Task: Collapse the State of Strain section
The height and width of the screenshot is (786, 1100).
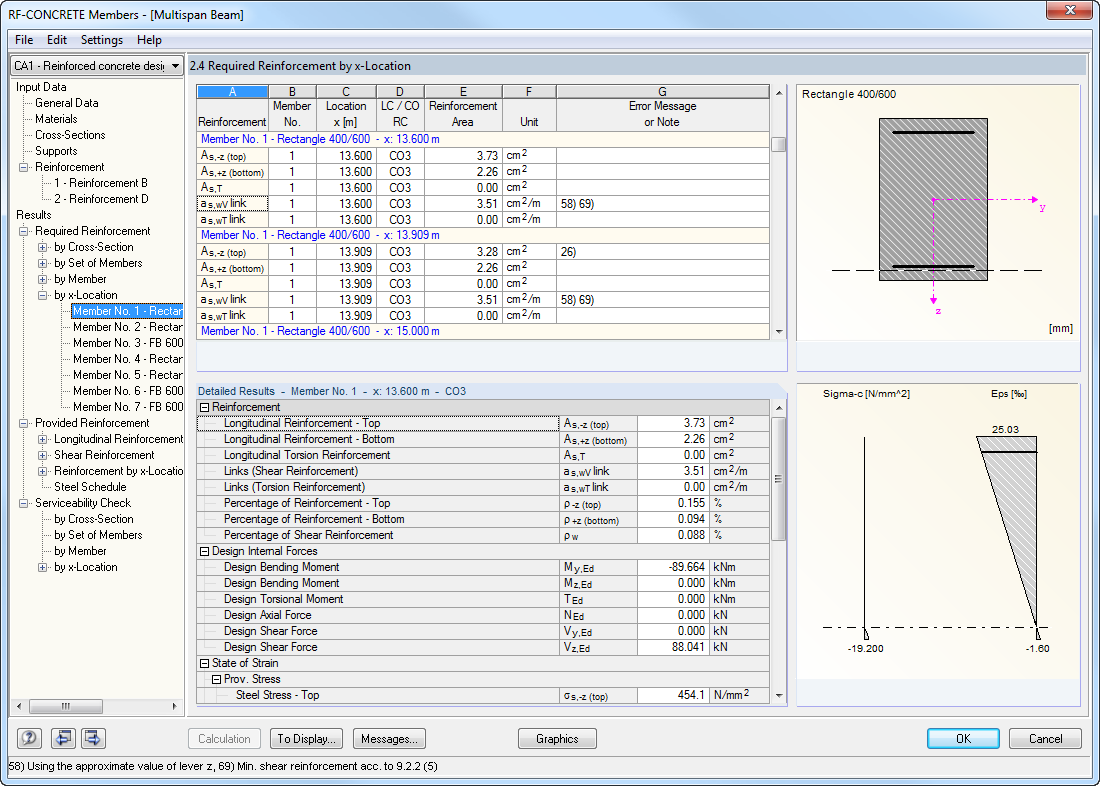Action: 205,663
